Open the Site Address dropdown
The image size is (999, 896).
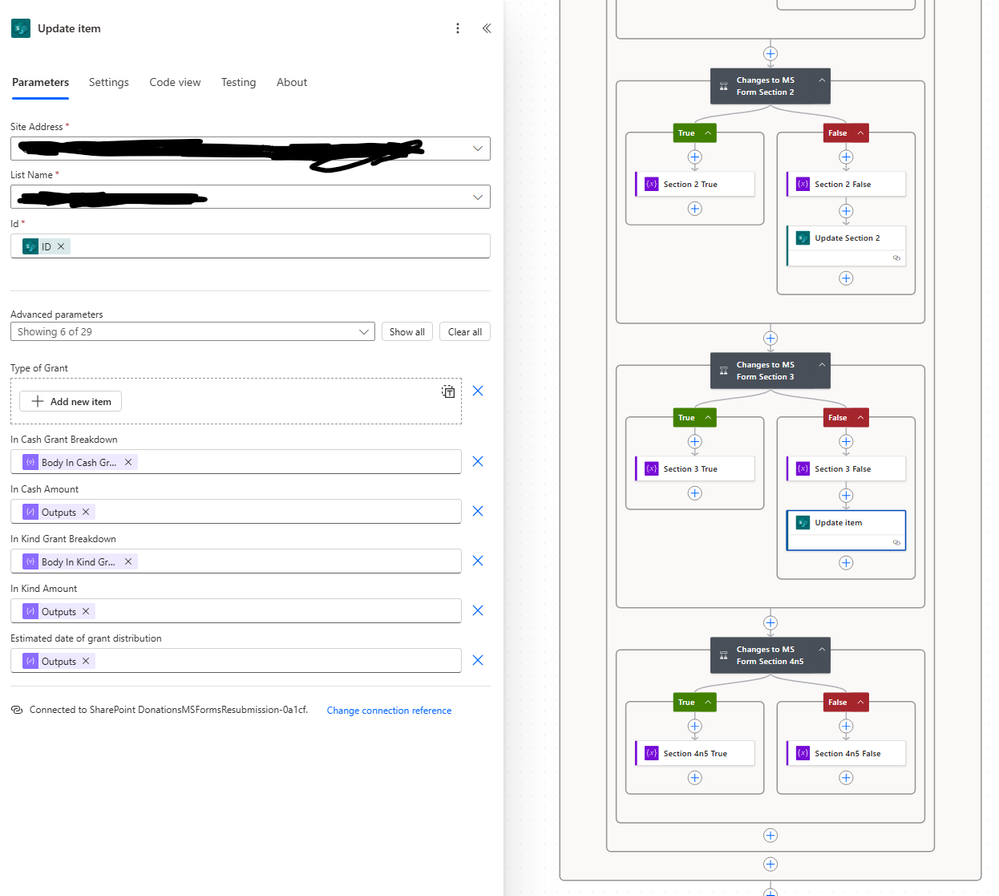[x=478, y=148]
